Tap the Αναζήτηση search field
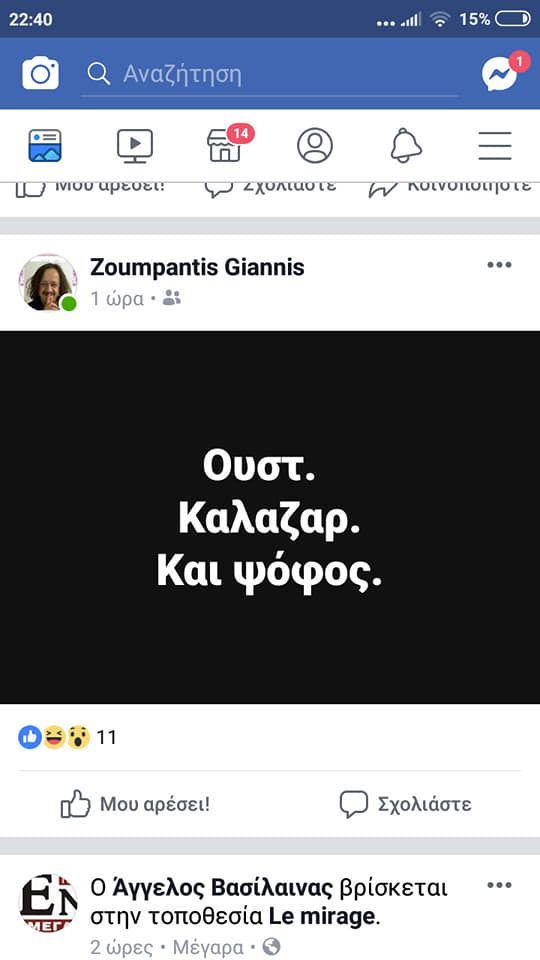This screenshot has height=960, width=540. (x=270, y=75)
